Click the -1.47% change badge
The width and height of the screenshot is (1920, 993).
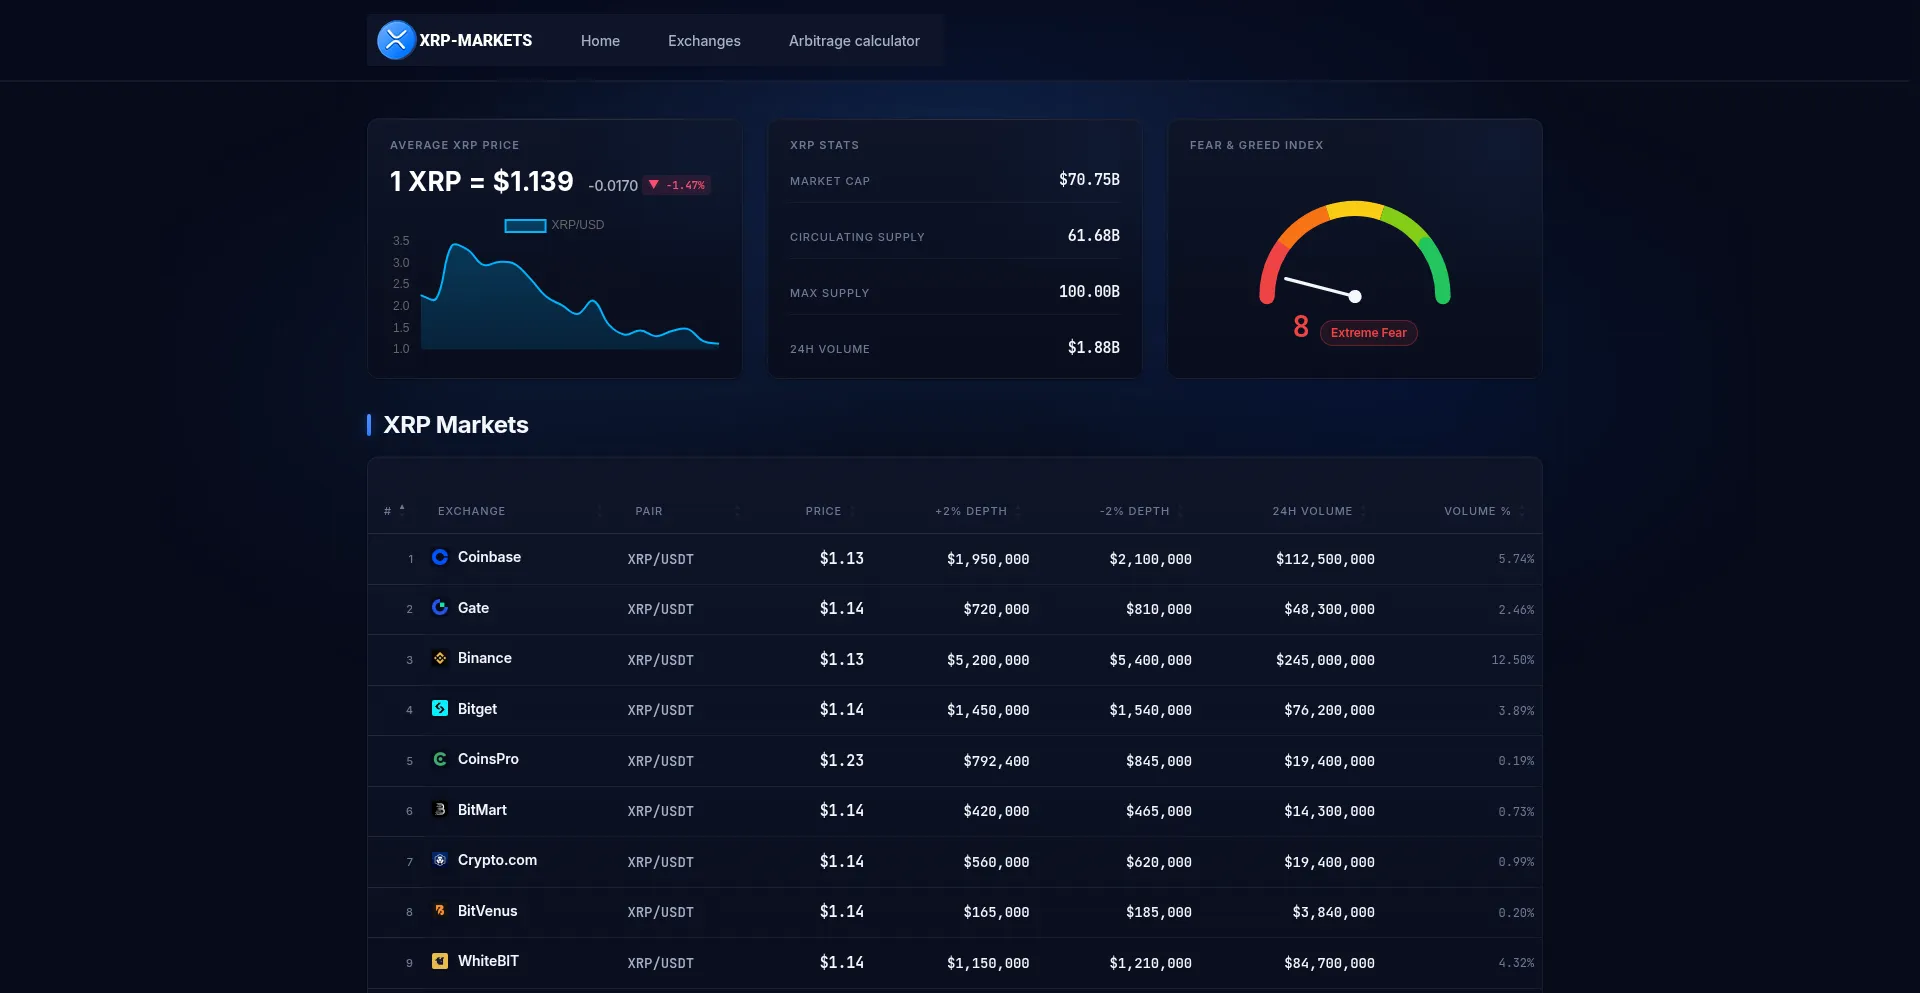(x=677, y=185)
